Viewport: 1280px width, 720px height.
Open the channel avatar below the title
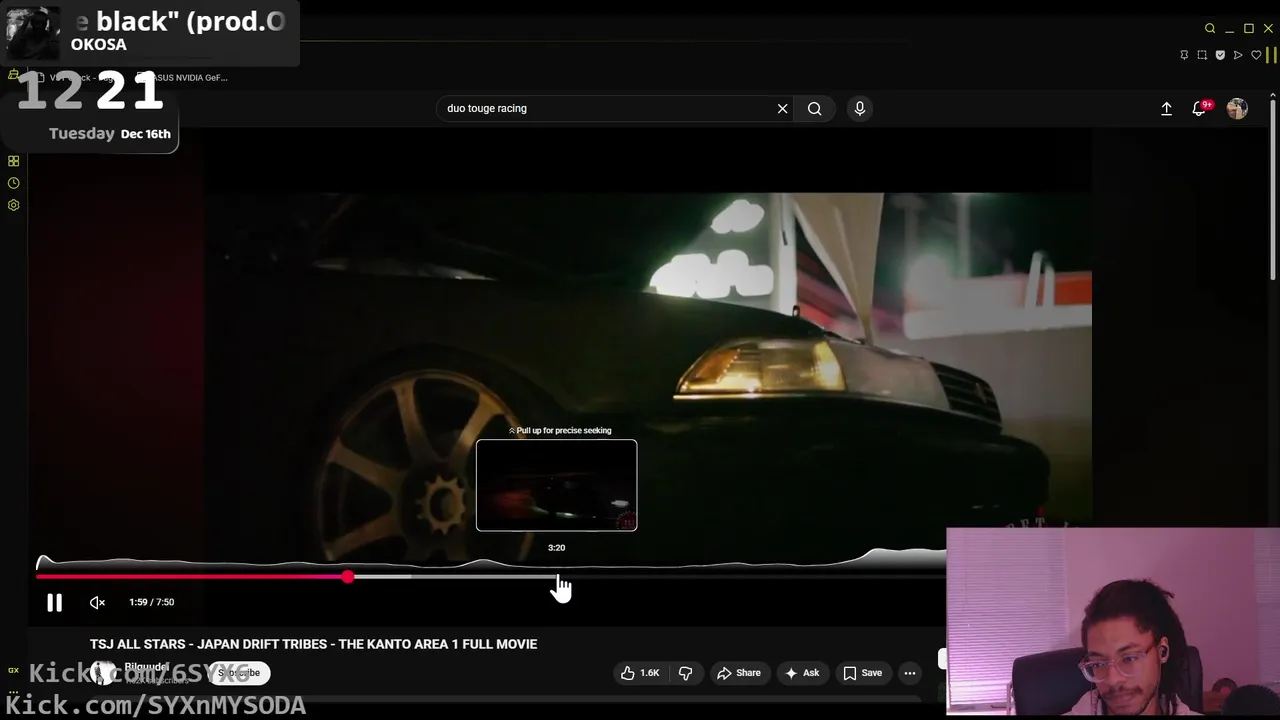(x=102, y=672)
